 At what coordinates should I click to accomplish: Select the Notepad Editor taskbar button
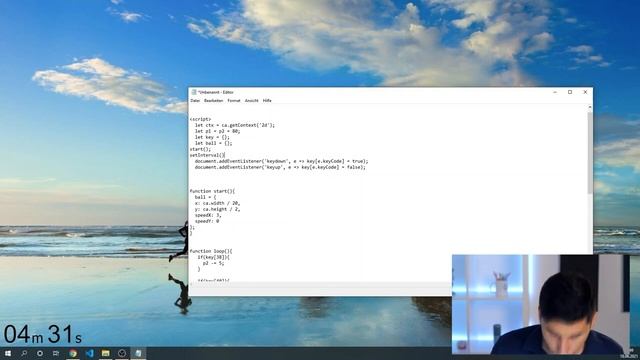(138, 353)
